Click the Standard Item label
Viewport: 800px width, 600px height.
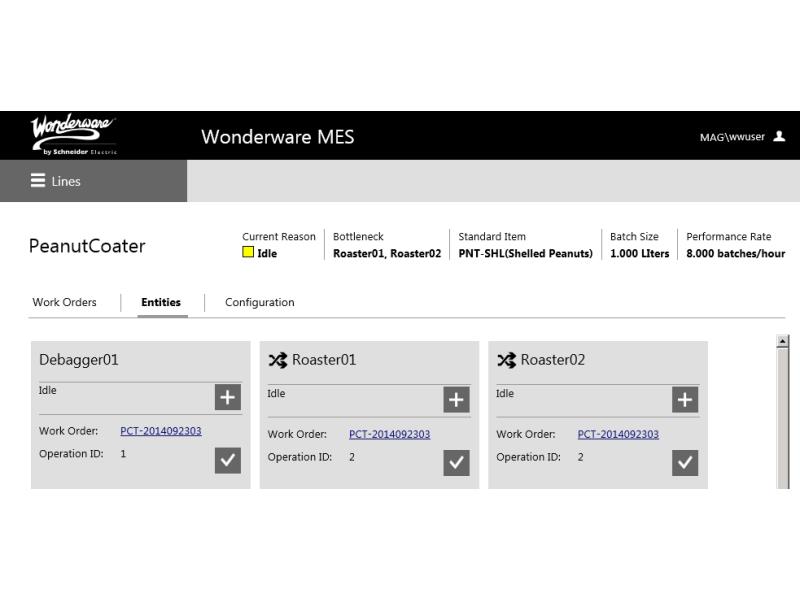[x=492, y=237]
